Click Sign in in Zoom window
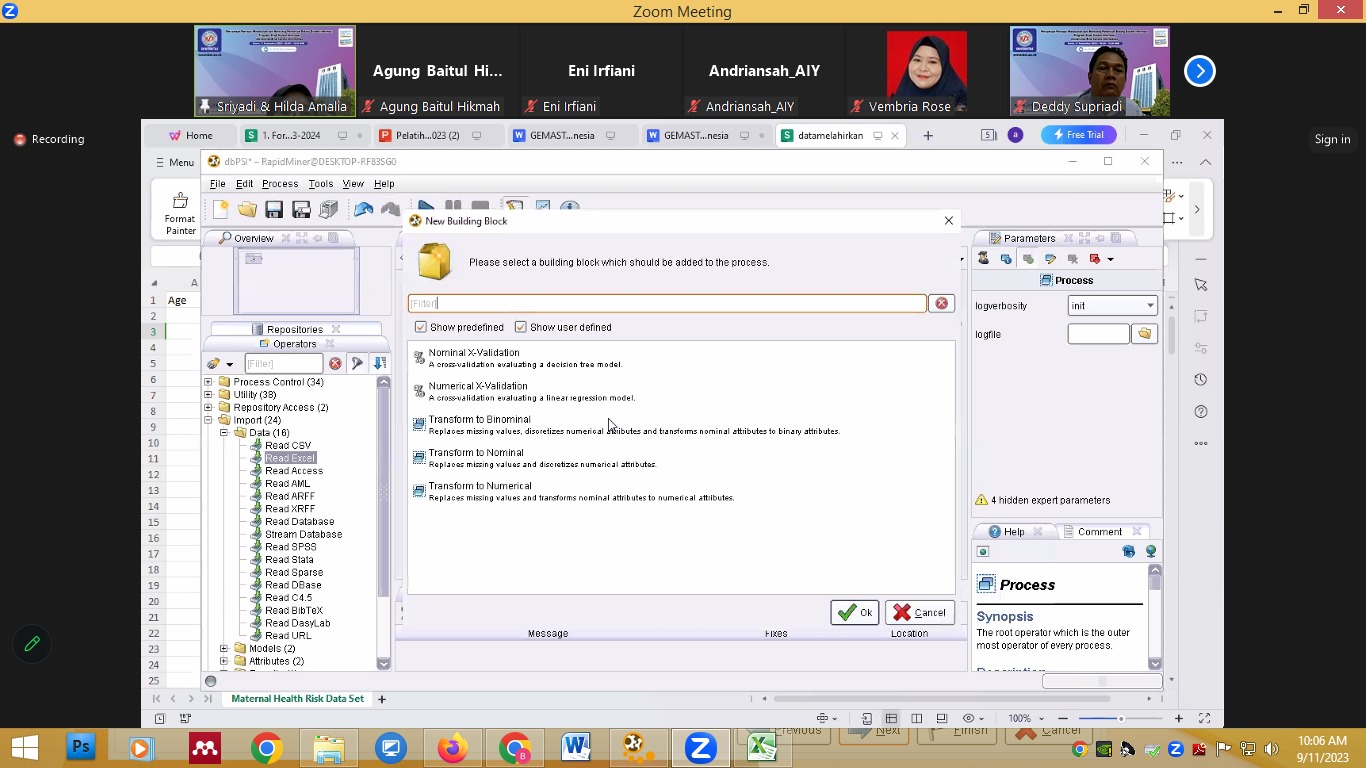 (1332, 139)
